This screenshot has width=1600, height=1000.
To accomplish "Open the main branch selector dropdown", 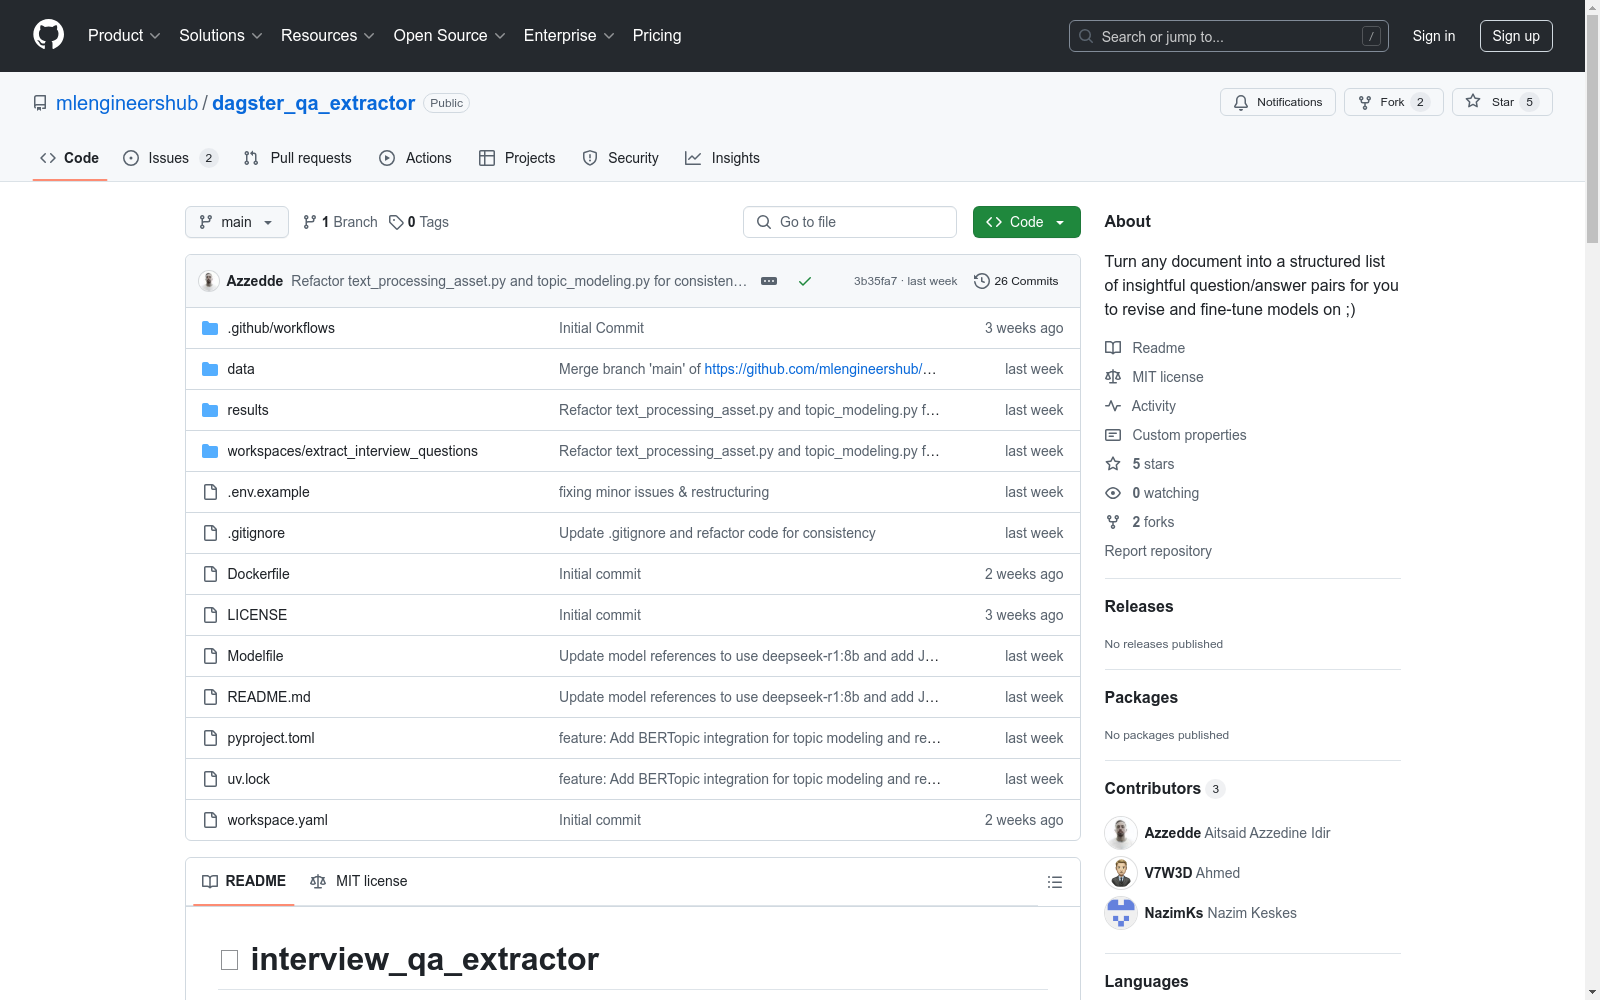I will [x=237, y=222].
